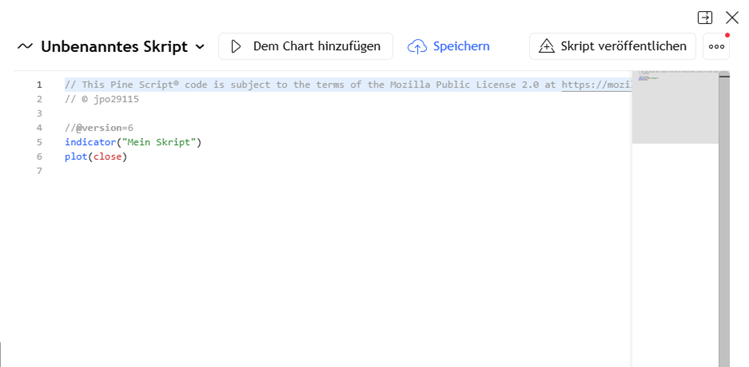Select line number 3 in the gutter

tap(39, 114)
